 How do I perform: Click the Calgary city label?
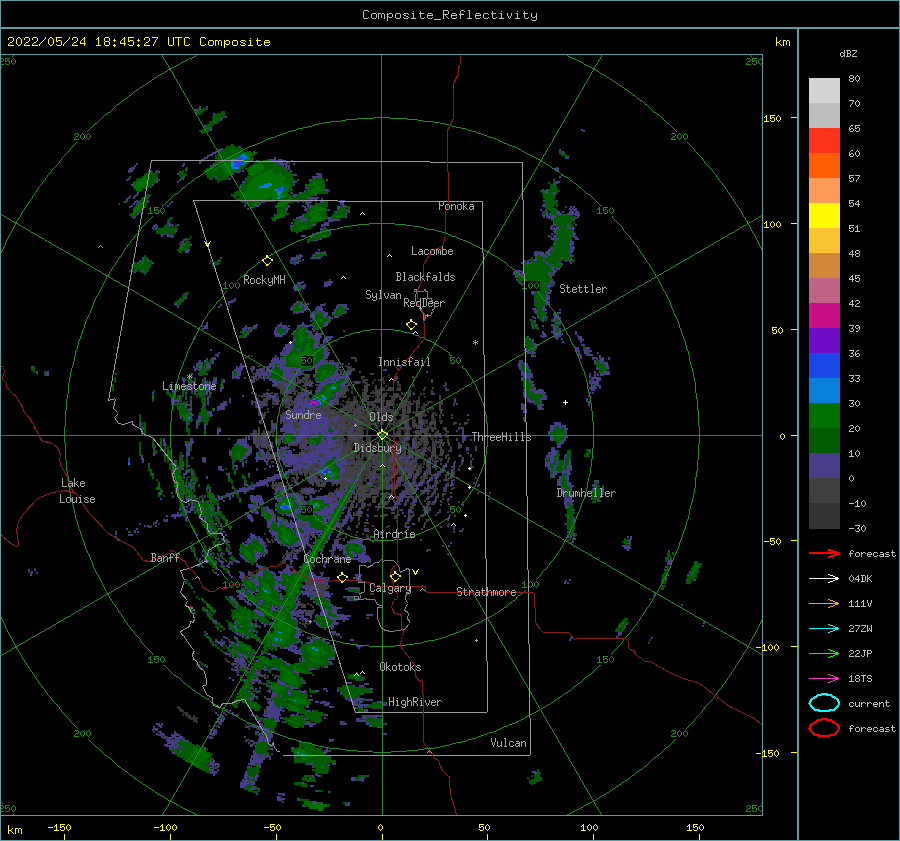(390, 588)
